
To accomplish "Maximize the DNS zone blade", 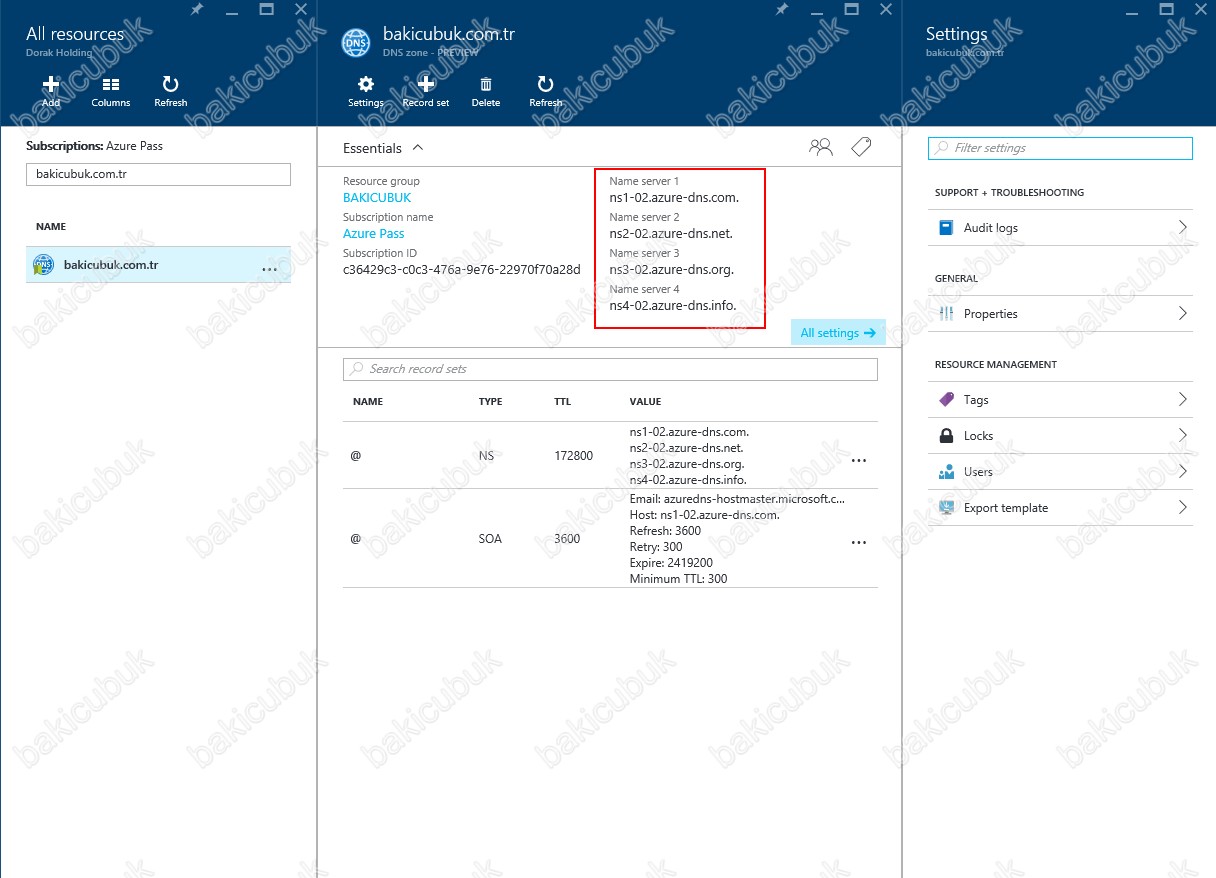I will (851, 9).
